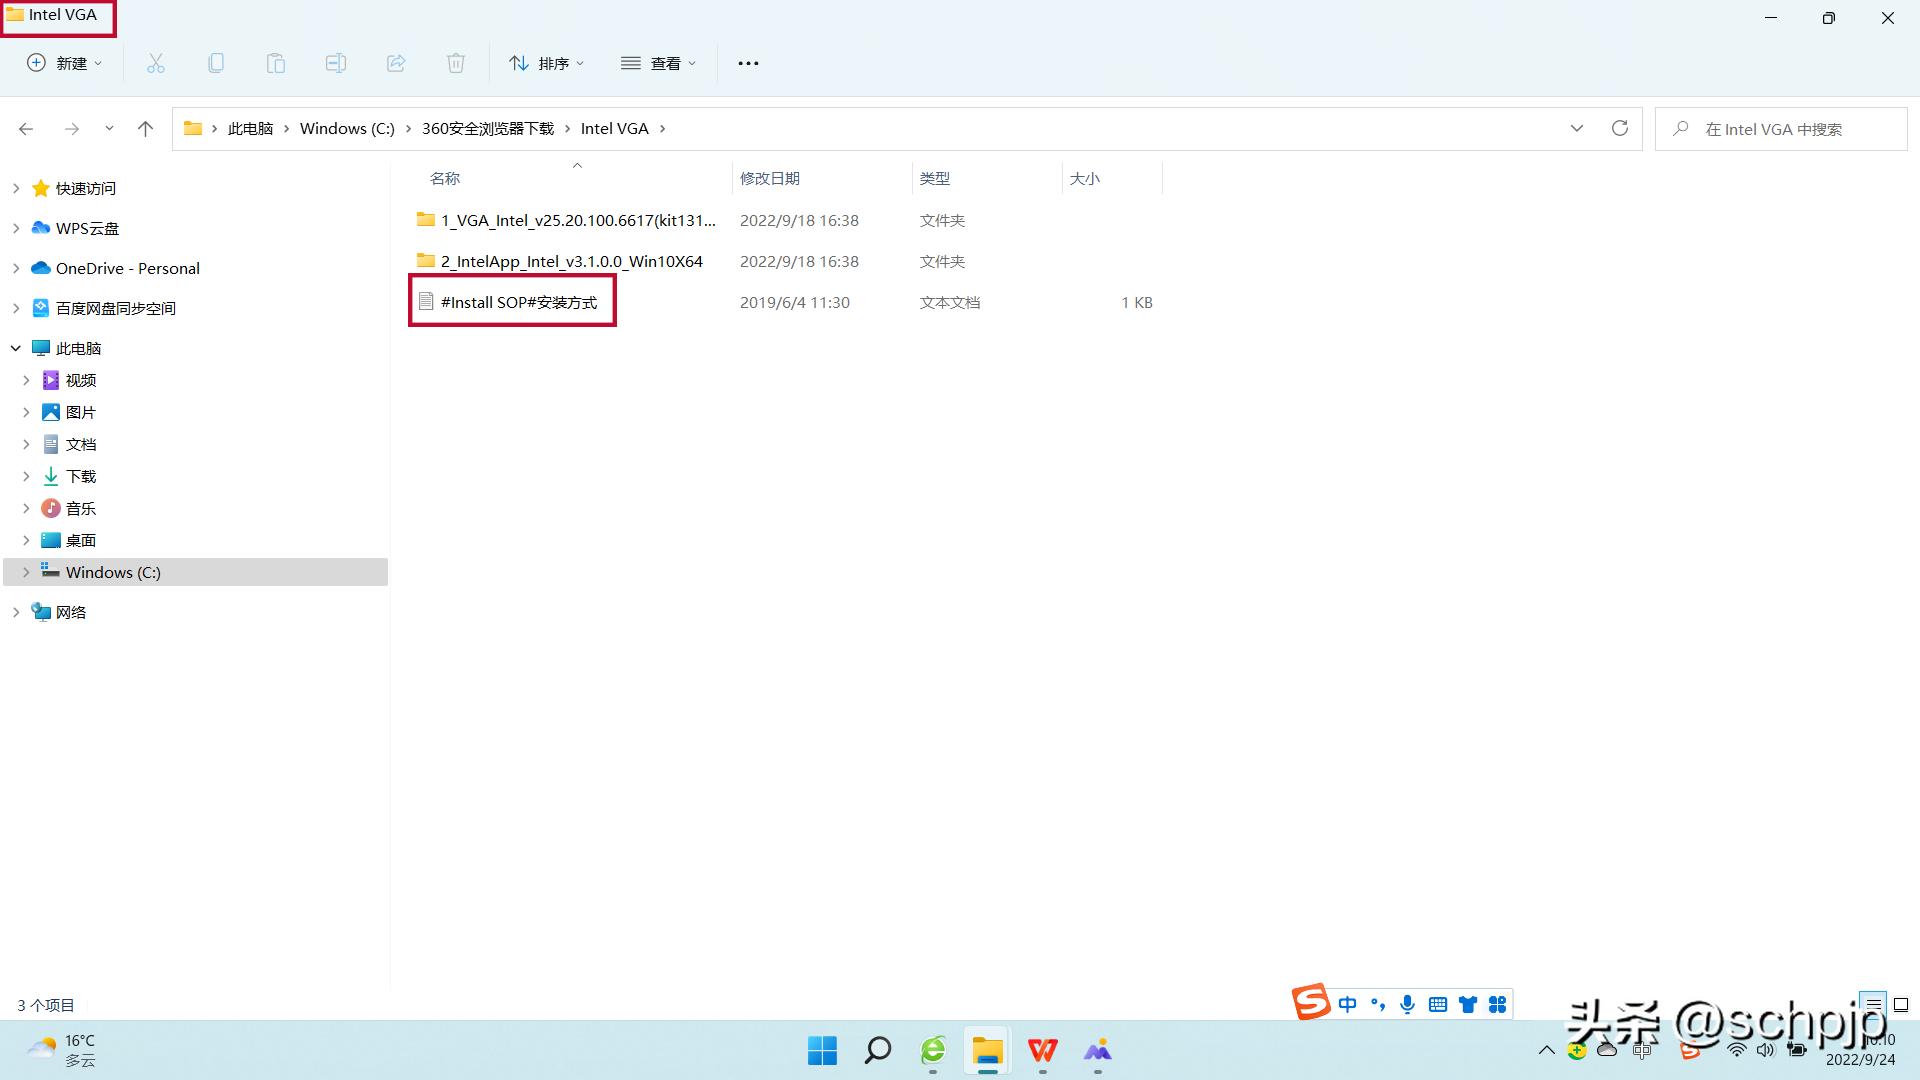This screenshot has width=1920, height=1080.
Task: Open the #Install SOP#安装方式 text file
Action: pyautogui.click(x=518, y=302)
